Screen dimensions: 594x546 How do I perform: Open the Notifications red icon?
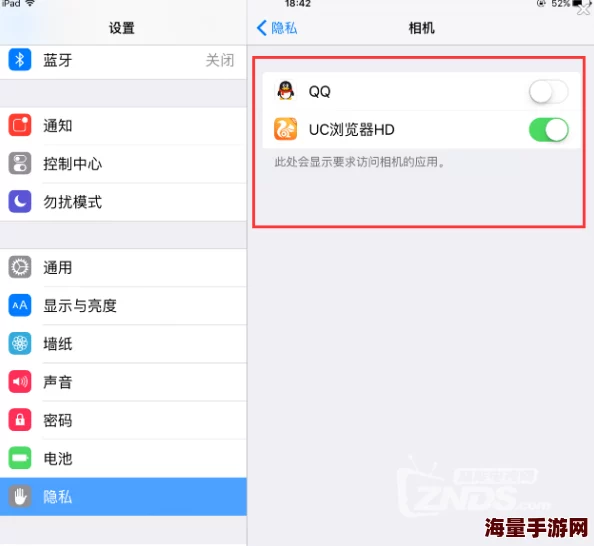coord(20,125)
